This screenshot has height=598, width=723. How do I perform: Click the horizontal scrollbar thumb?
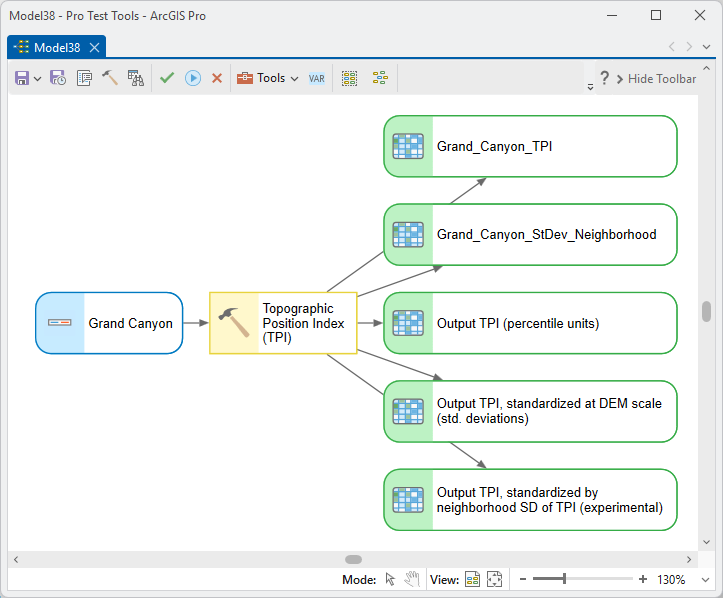click(x=354, y=559)
